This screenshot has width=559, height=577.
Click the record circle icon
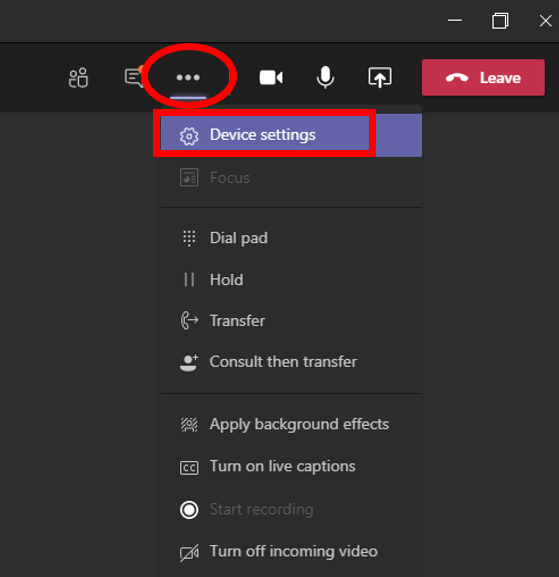coord(189,510)
